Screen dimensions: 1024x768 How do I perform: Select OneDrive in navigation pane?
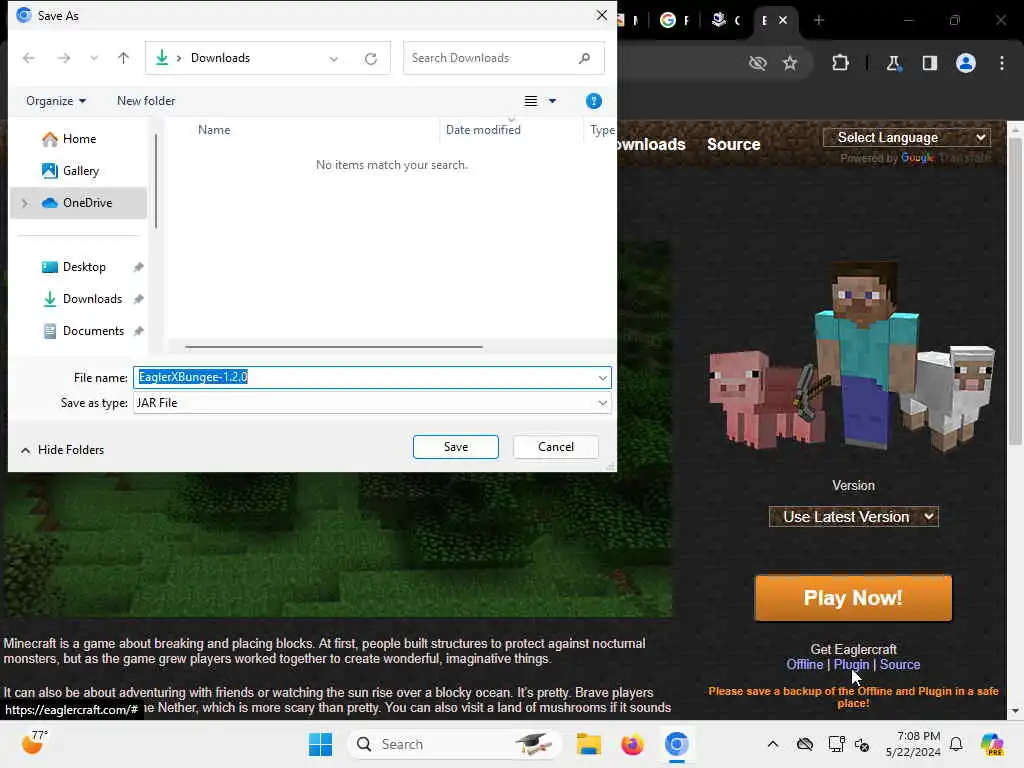78,202
